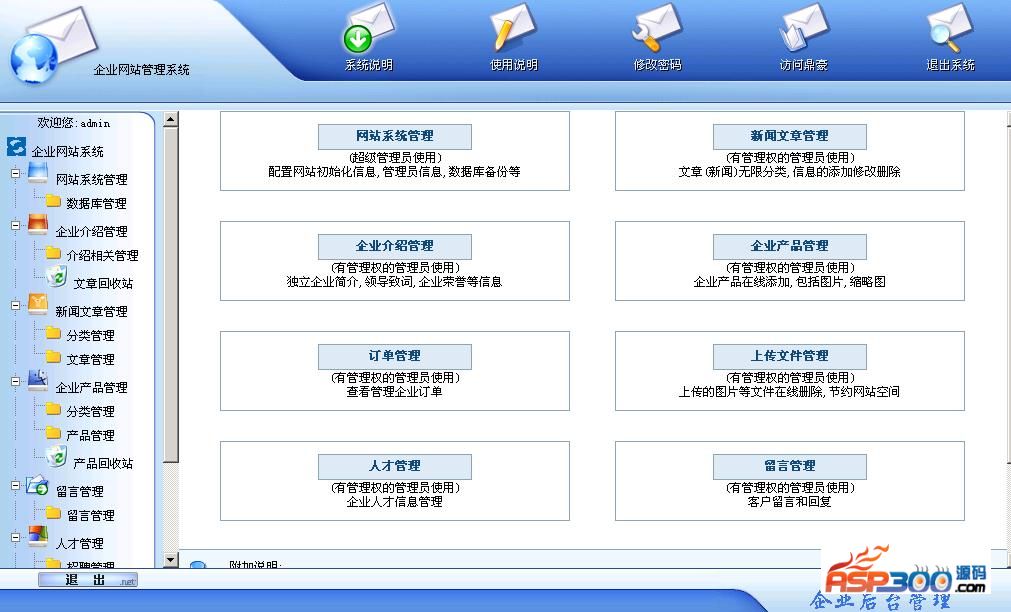Collapse the 企业介绍管理 tree node
1011x612 pixels.
click(x=15, y=226)
